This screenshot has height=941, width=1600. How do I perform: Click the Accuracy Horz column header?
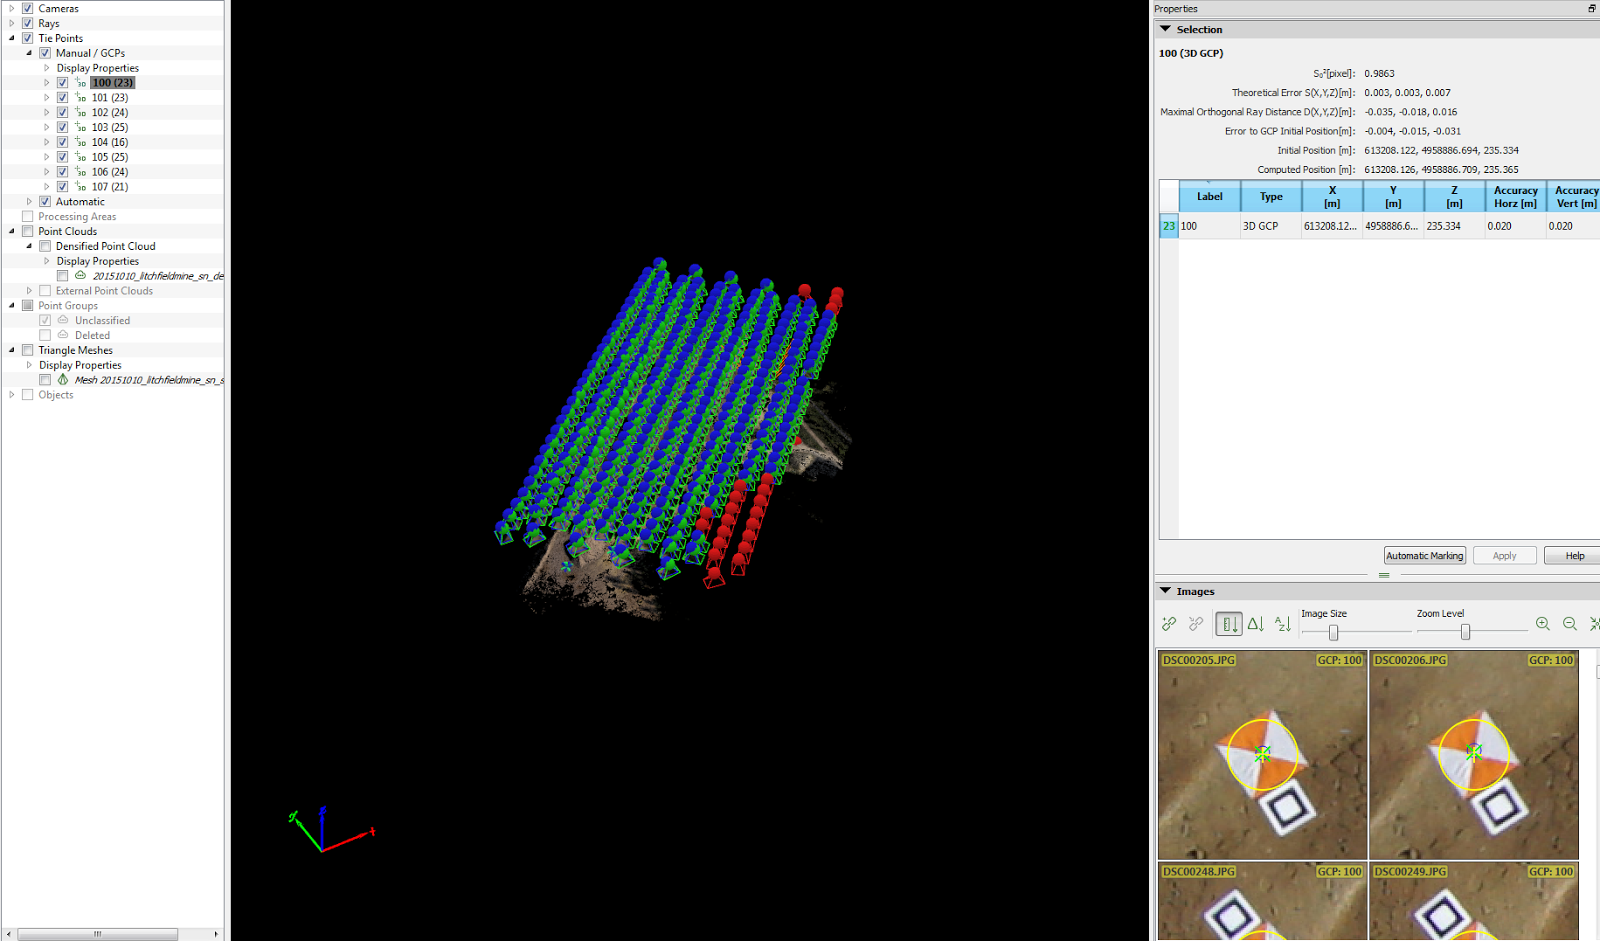pyautogui.click(x=1516, y=197)
